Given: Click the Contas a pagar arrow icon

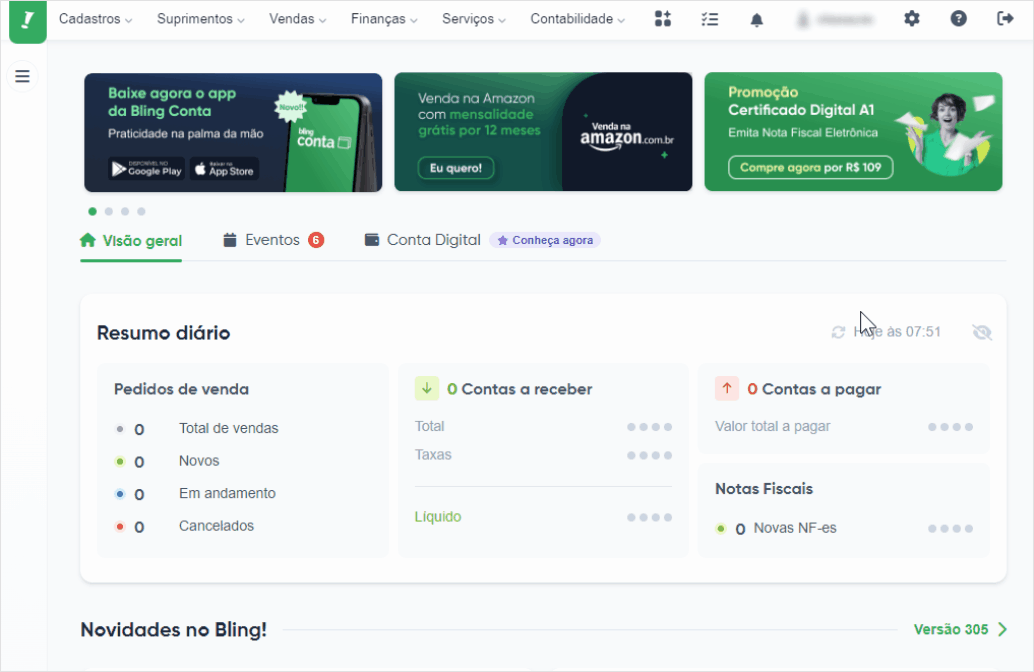Looking at the screenshot, I should 727,388.
